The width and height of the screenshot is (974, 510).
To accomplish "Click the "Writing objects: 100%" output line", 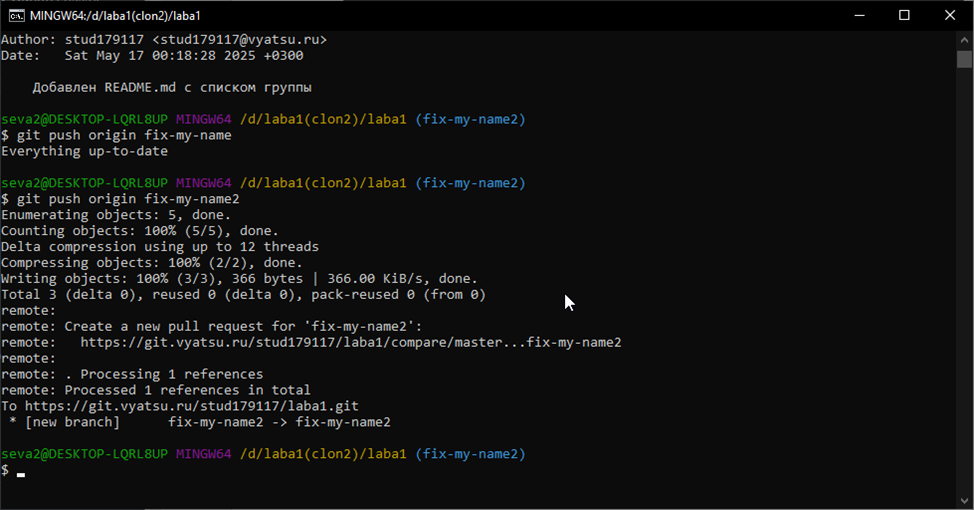I will (x=239, y=278).
